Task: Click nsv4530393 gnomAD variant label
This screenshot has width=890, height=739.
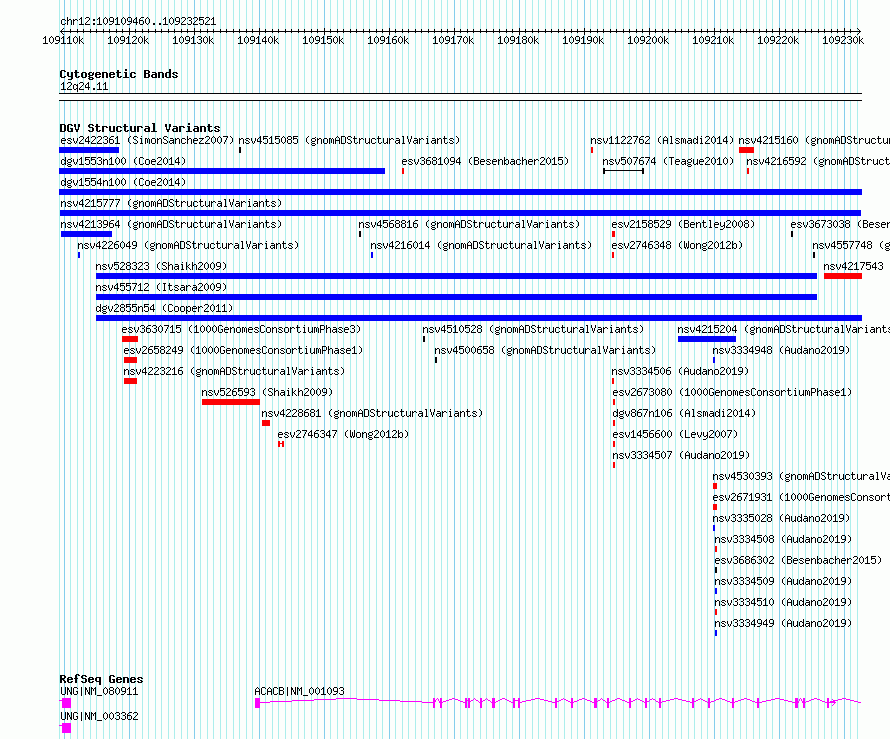Action: coord(801,476)
